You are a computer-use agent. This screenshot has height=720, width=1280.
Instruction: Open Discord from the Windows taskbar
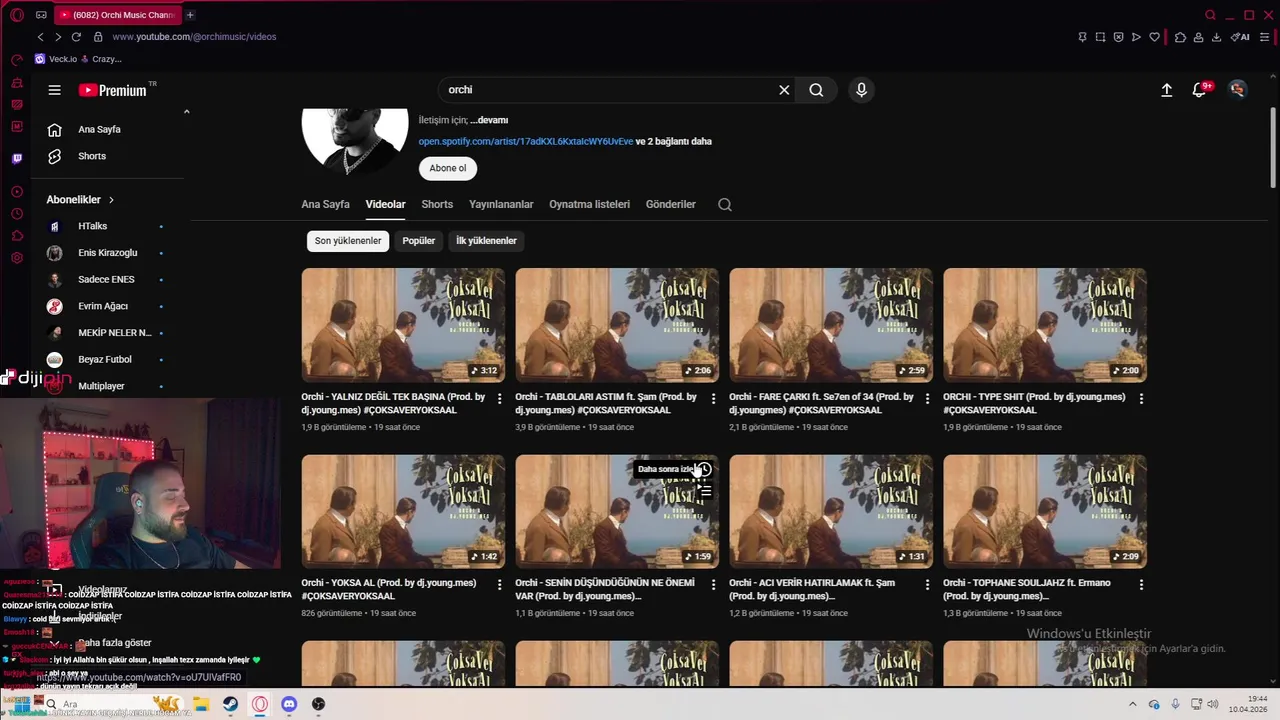coord(289,704)
